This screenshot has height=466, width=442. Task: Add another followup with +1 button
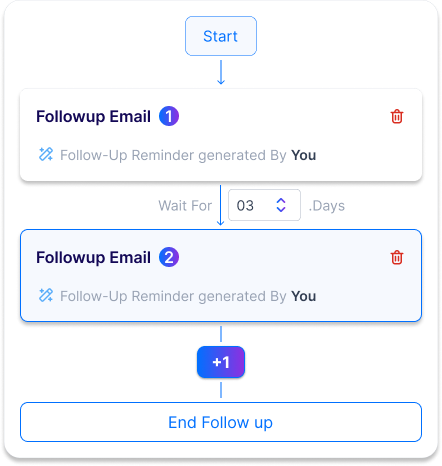pyautogui.click(x=221, y=362)
